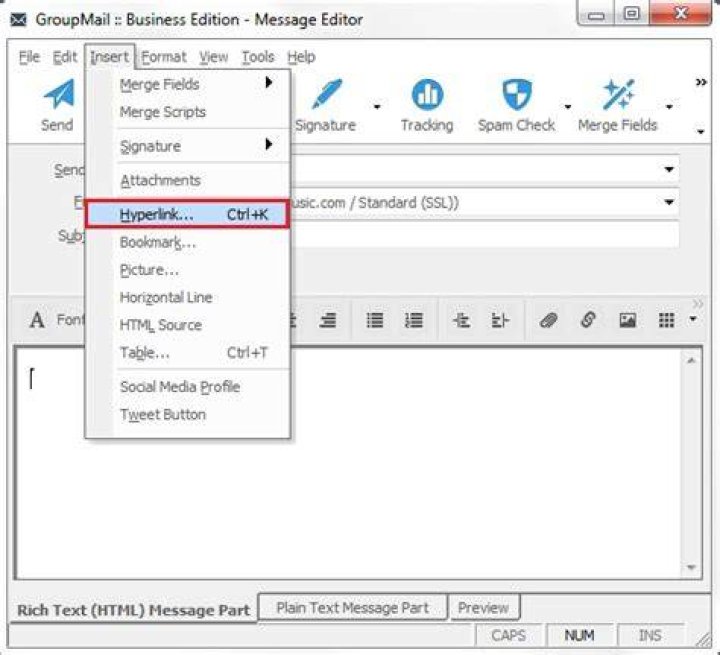Minimize the Message Editor window
The image size is (720, 655).
click(x=596, y=15)
